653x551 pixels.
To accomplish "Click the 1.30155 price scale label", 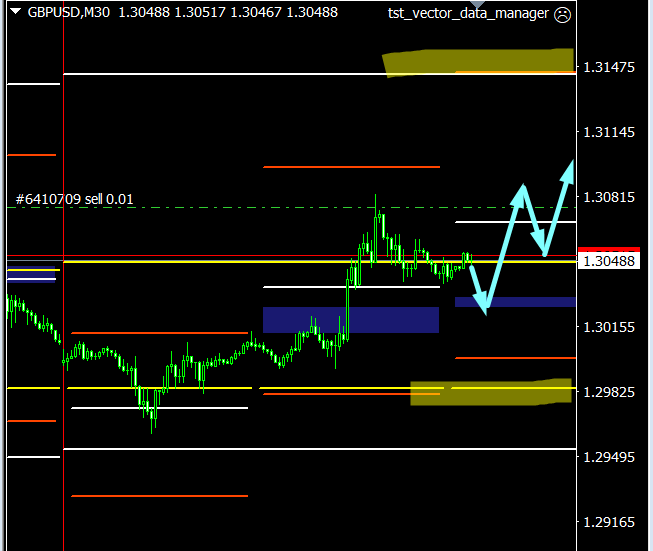I will pyautogui.click(x=609, y=327).
